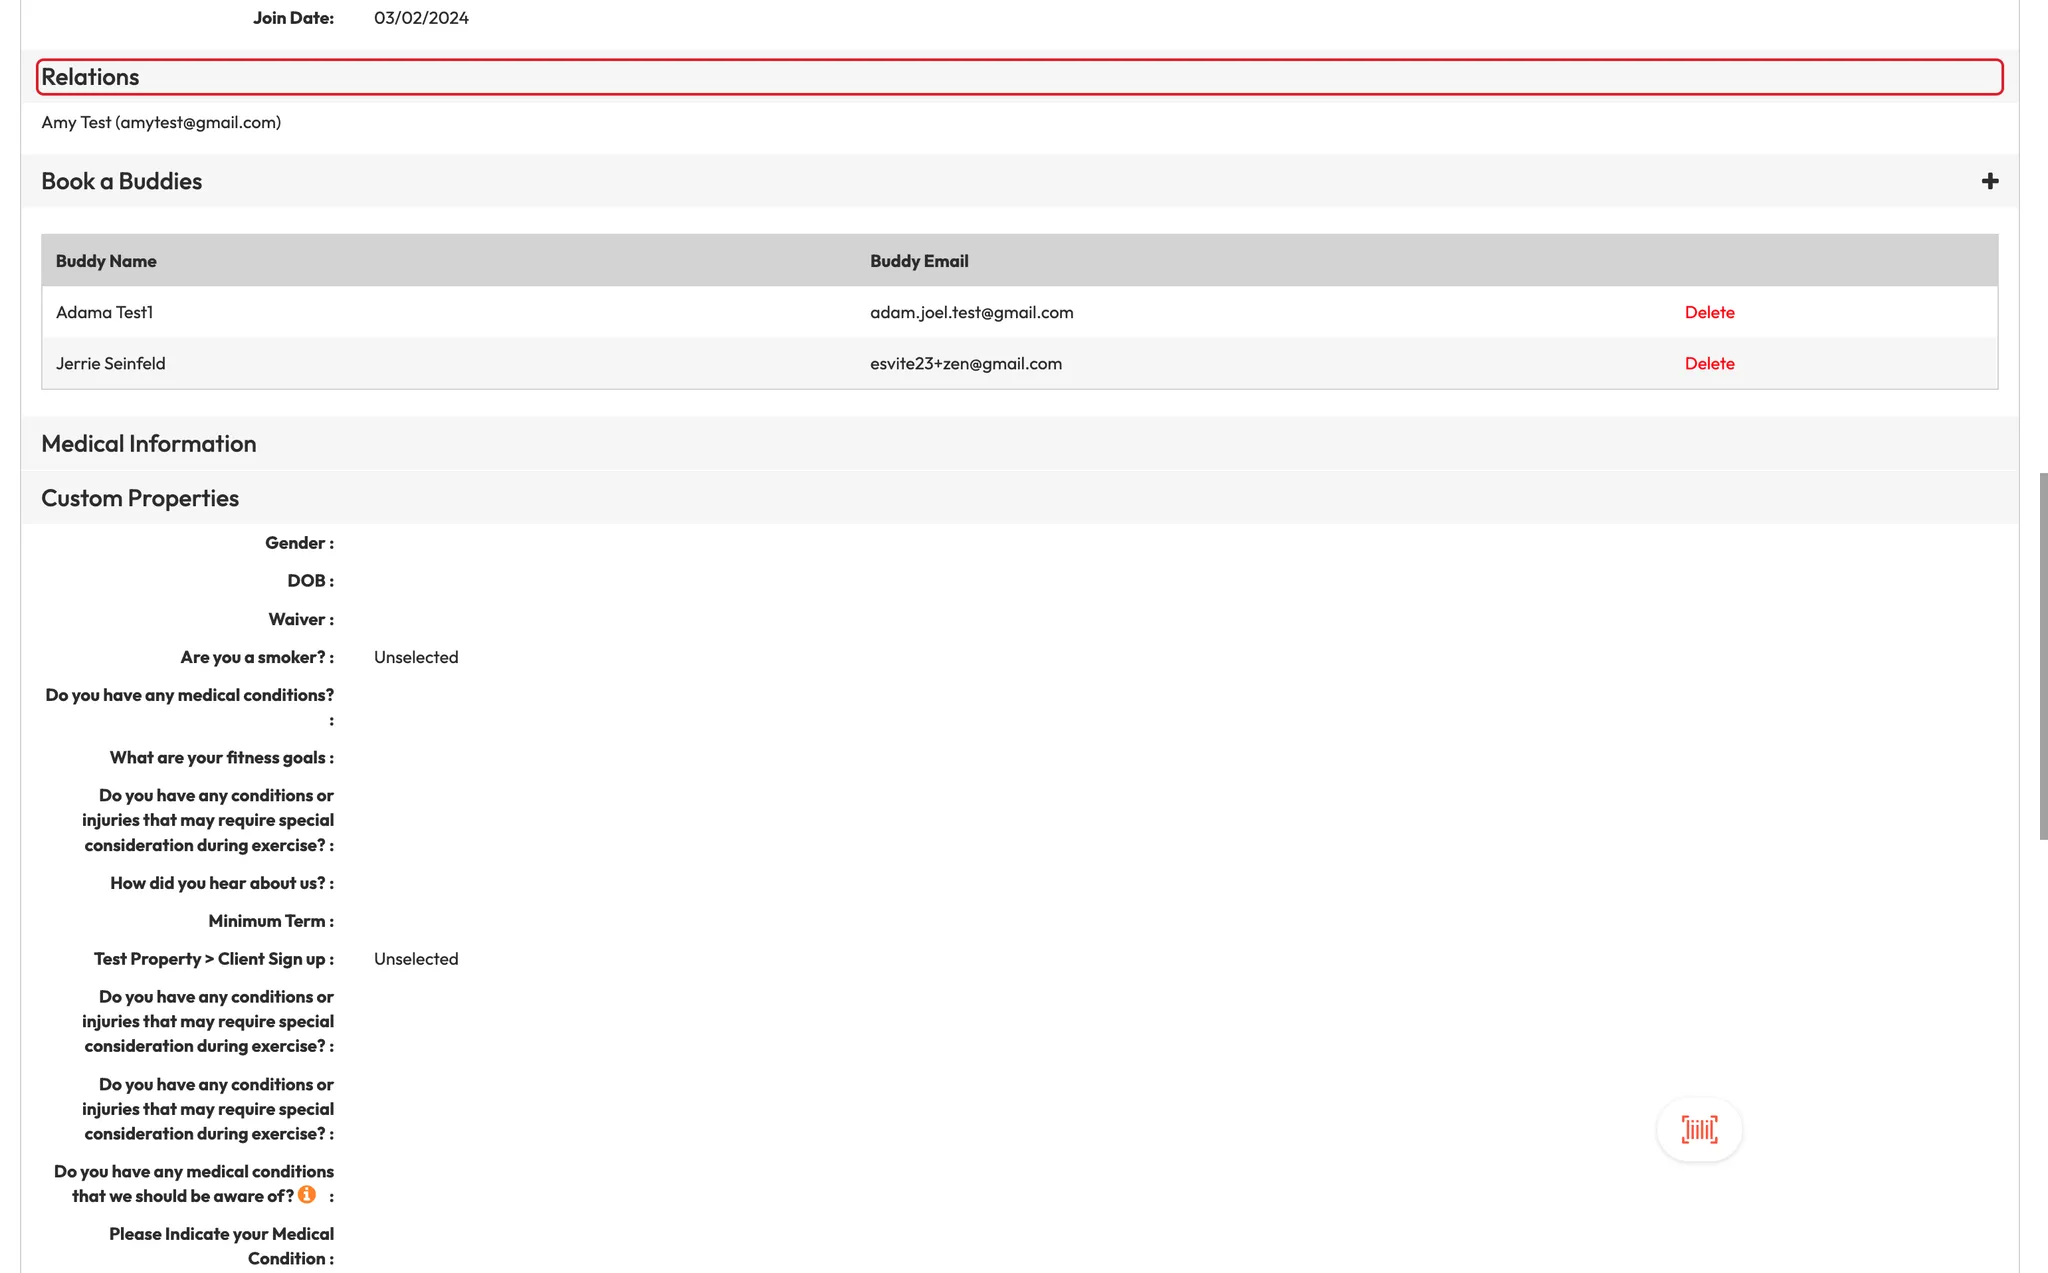Viewport: 2048px width, 1273px height.
Task: Click the adam.joel.test@gmail.com email cell
Action: tap(971, 312)
